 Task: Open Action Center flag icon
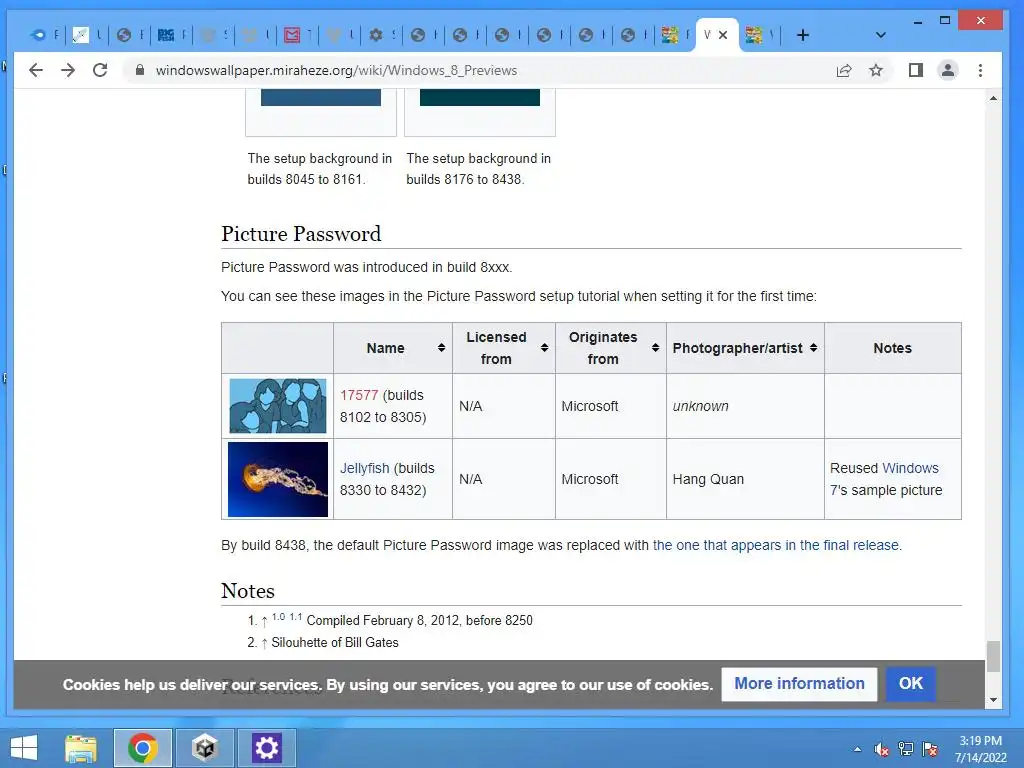[930, 749]
